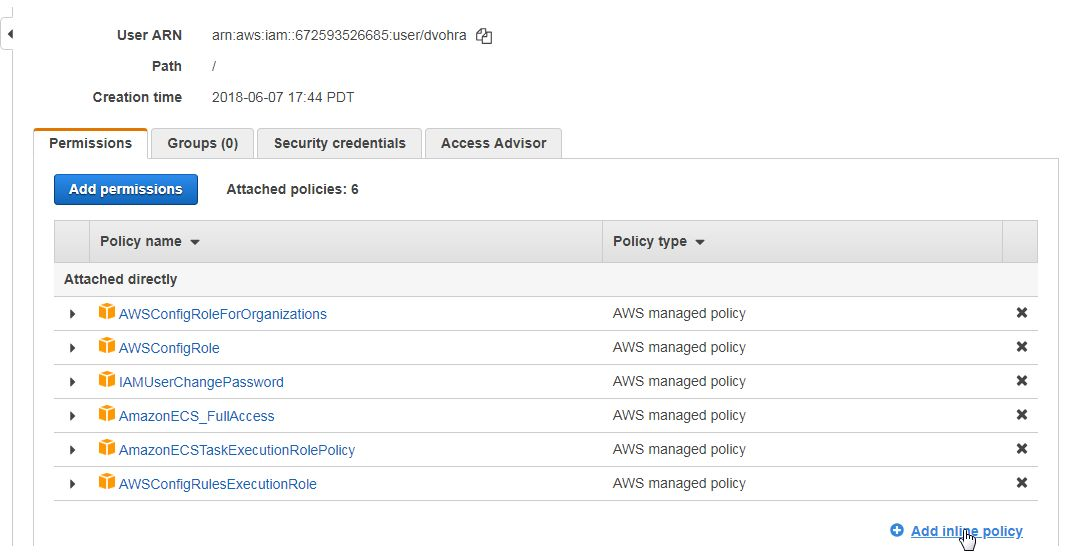The height and width of the screenshot is (553, 1066).
Task: Click the plus icon beside Add inline policy
Action: tap(897, 530)
